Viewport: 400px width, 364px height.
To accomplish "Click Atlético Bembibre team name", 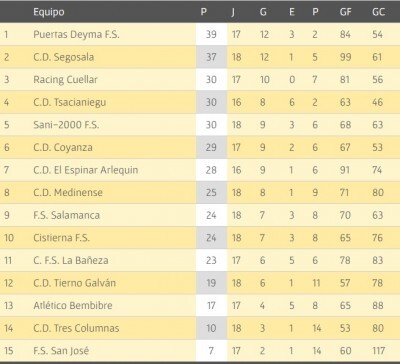I will pyautogui.click(x=73, y=305).
